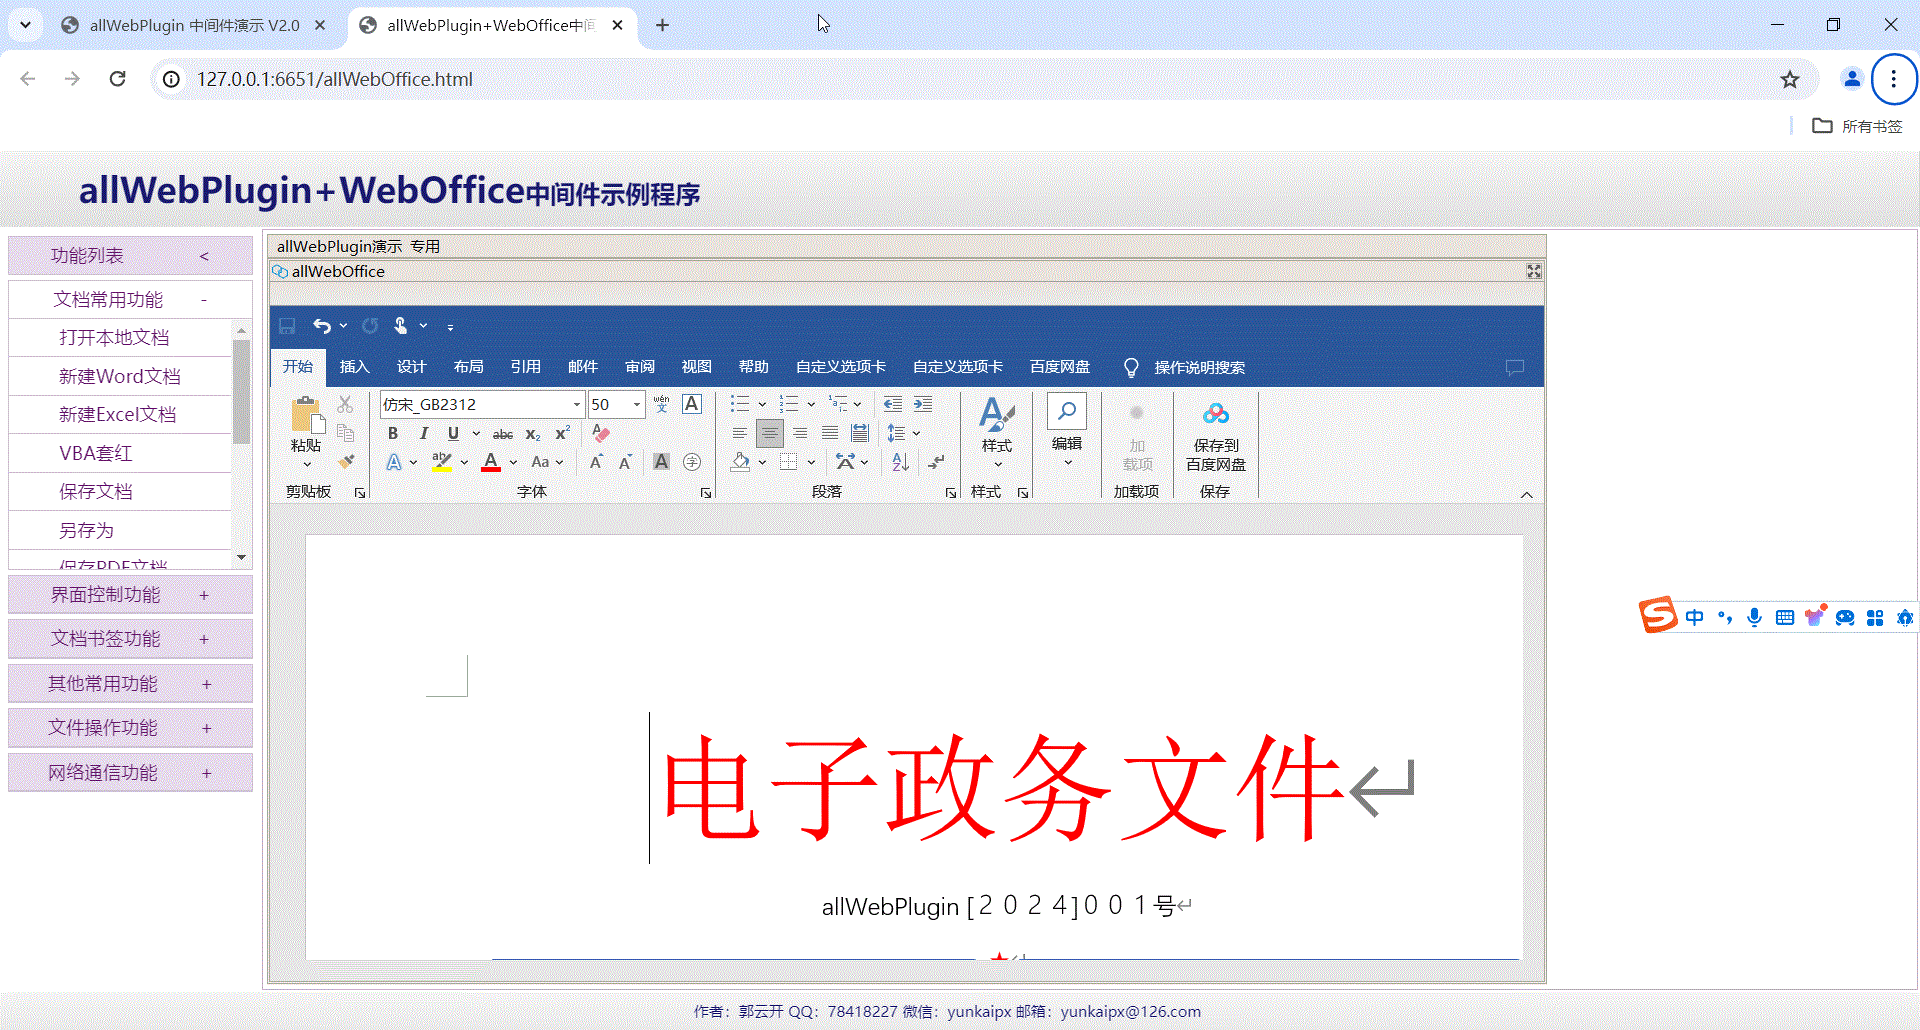The height and width of the screenshot is (1030, 1920).
Task: Toggle strikethrough abc formatting
Action: point(503,434)
